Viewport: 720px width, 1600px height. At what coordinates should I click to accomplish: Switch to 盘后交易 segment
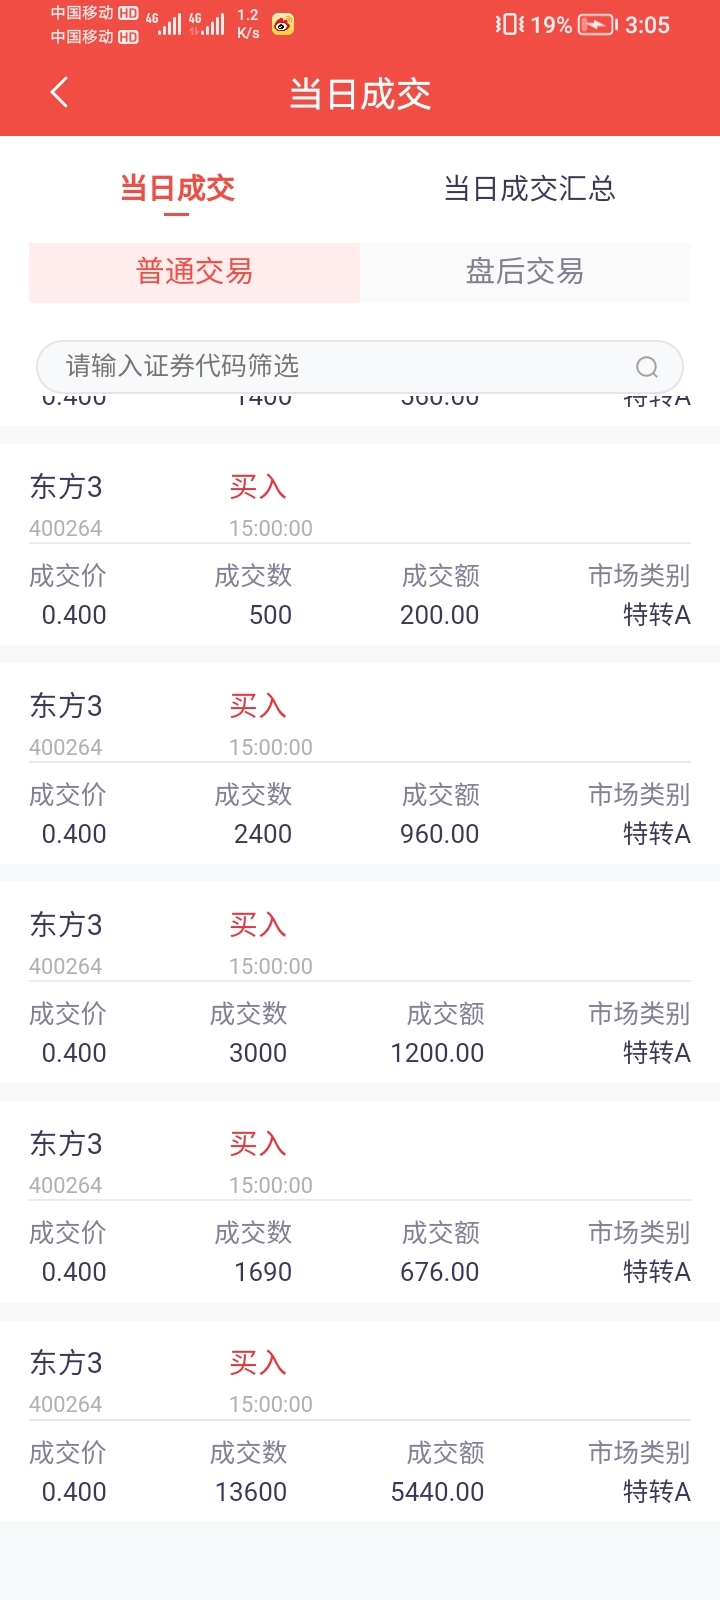[525, 272]
